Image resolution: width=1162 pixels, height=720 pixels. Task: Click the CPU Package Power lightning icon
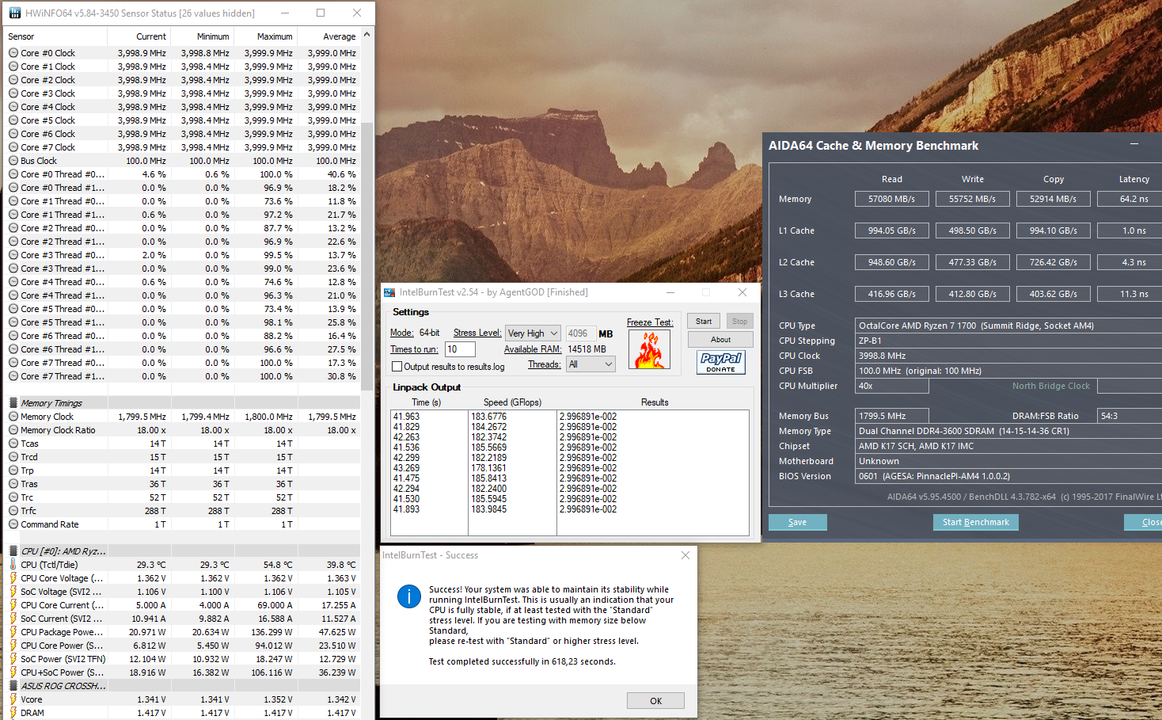point(13,632)
